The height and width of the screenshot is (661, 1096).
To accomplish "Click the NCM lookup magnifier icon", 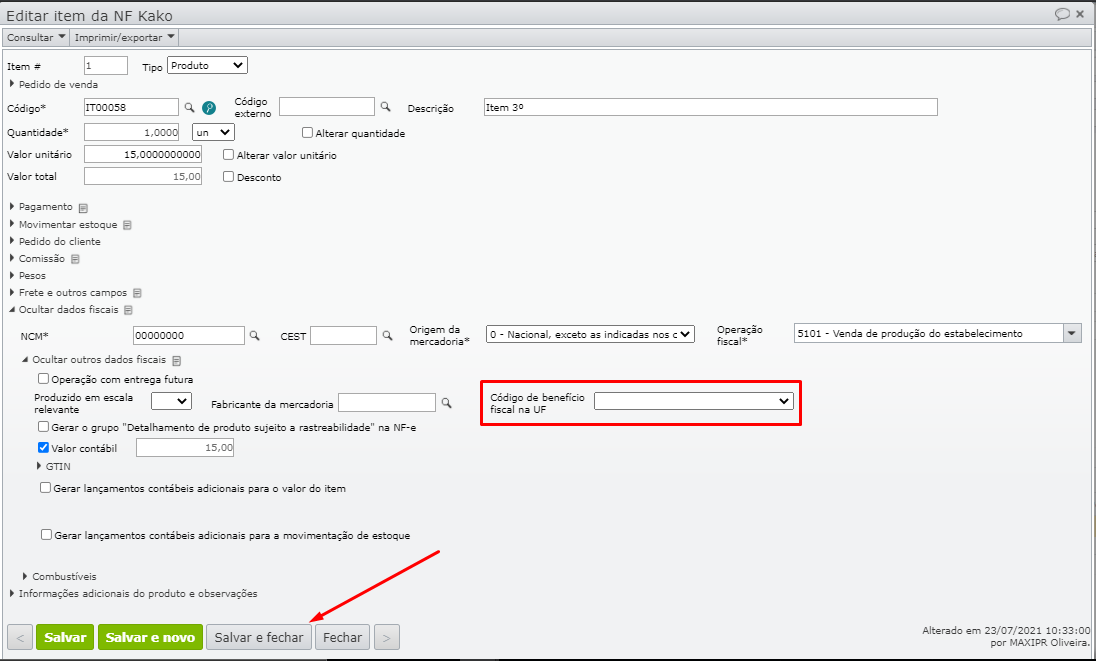I will (254, 335).
